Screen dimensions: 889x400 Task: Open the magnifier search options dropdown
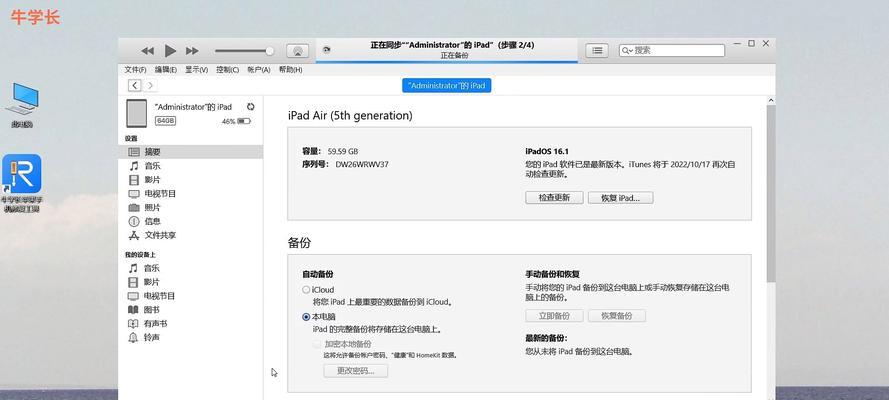coord(627,50)
